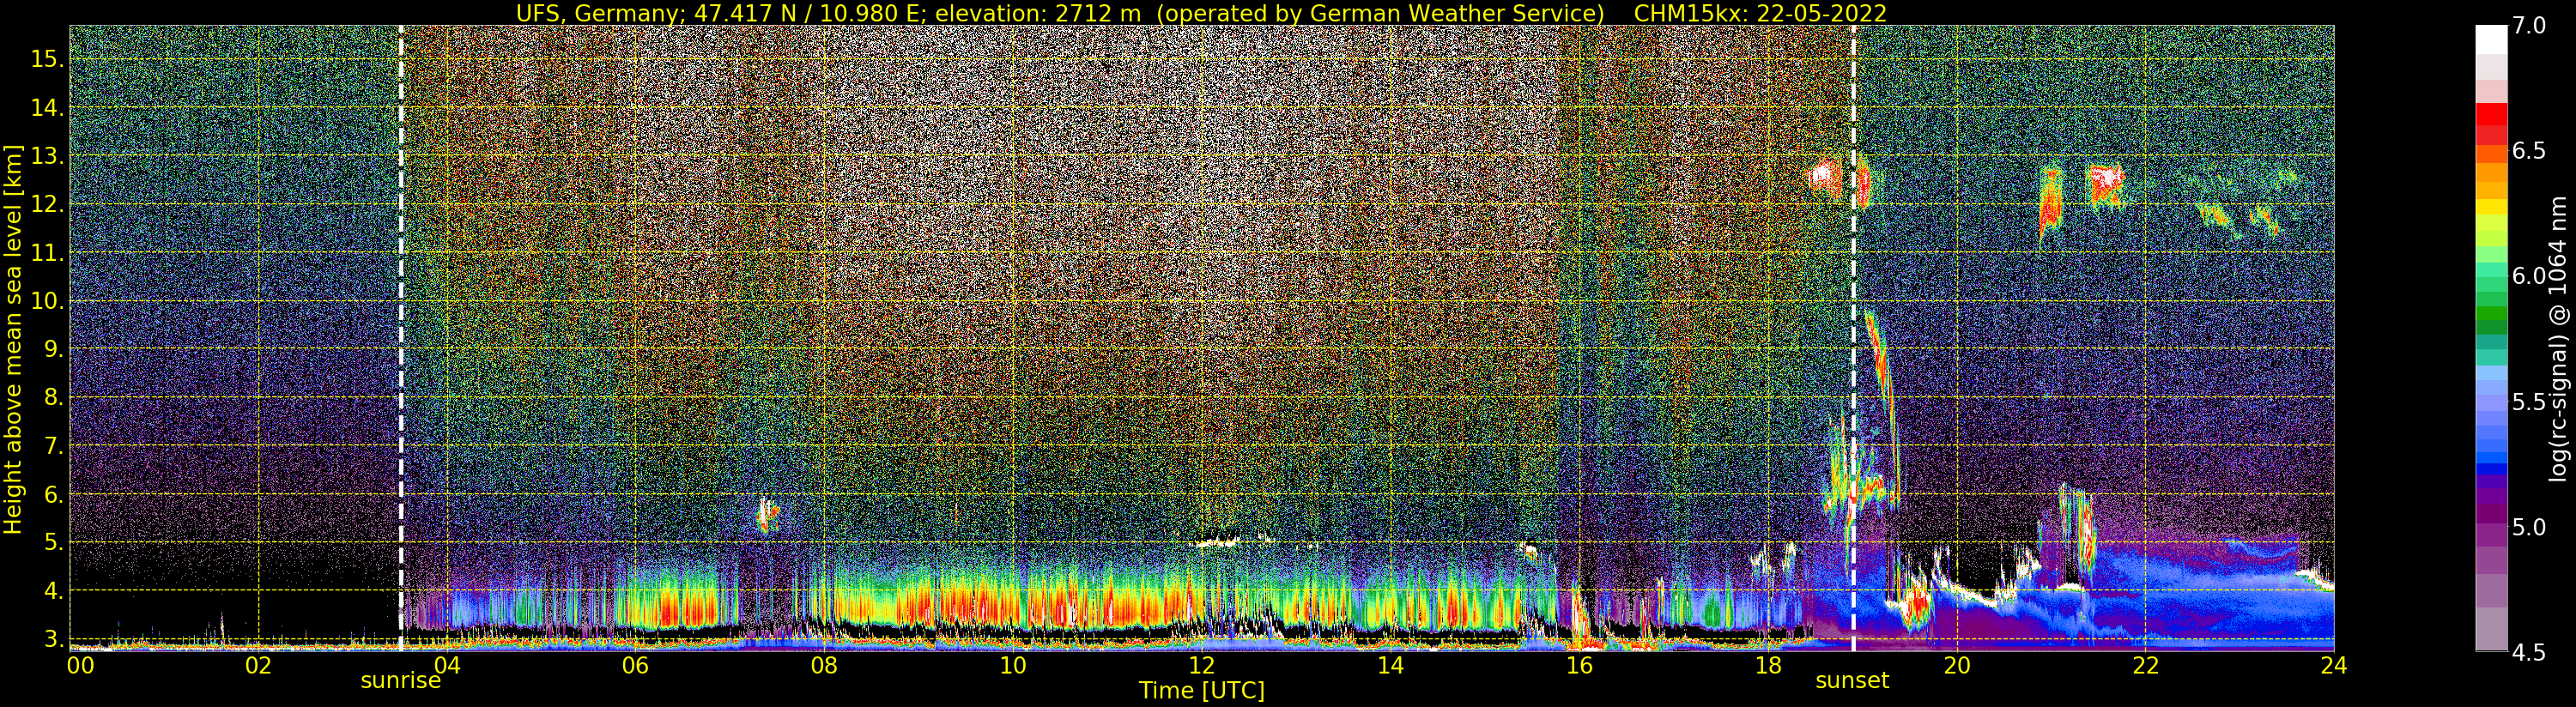Click the cirrus patch near 21 UTC at 12 km
The image size is (2576, 707).
point(2050,205)
